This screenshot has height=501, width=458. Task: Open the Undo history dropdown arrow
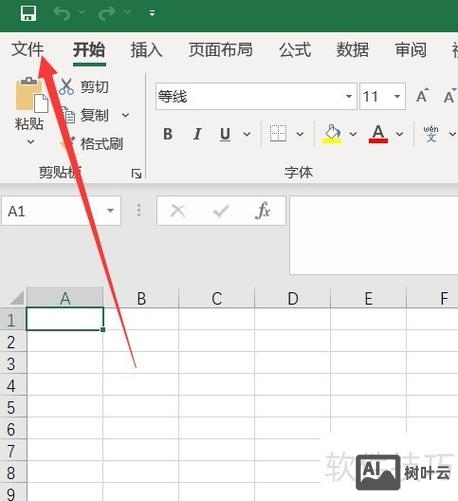pos(82,13)
